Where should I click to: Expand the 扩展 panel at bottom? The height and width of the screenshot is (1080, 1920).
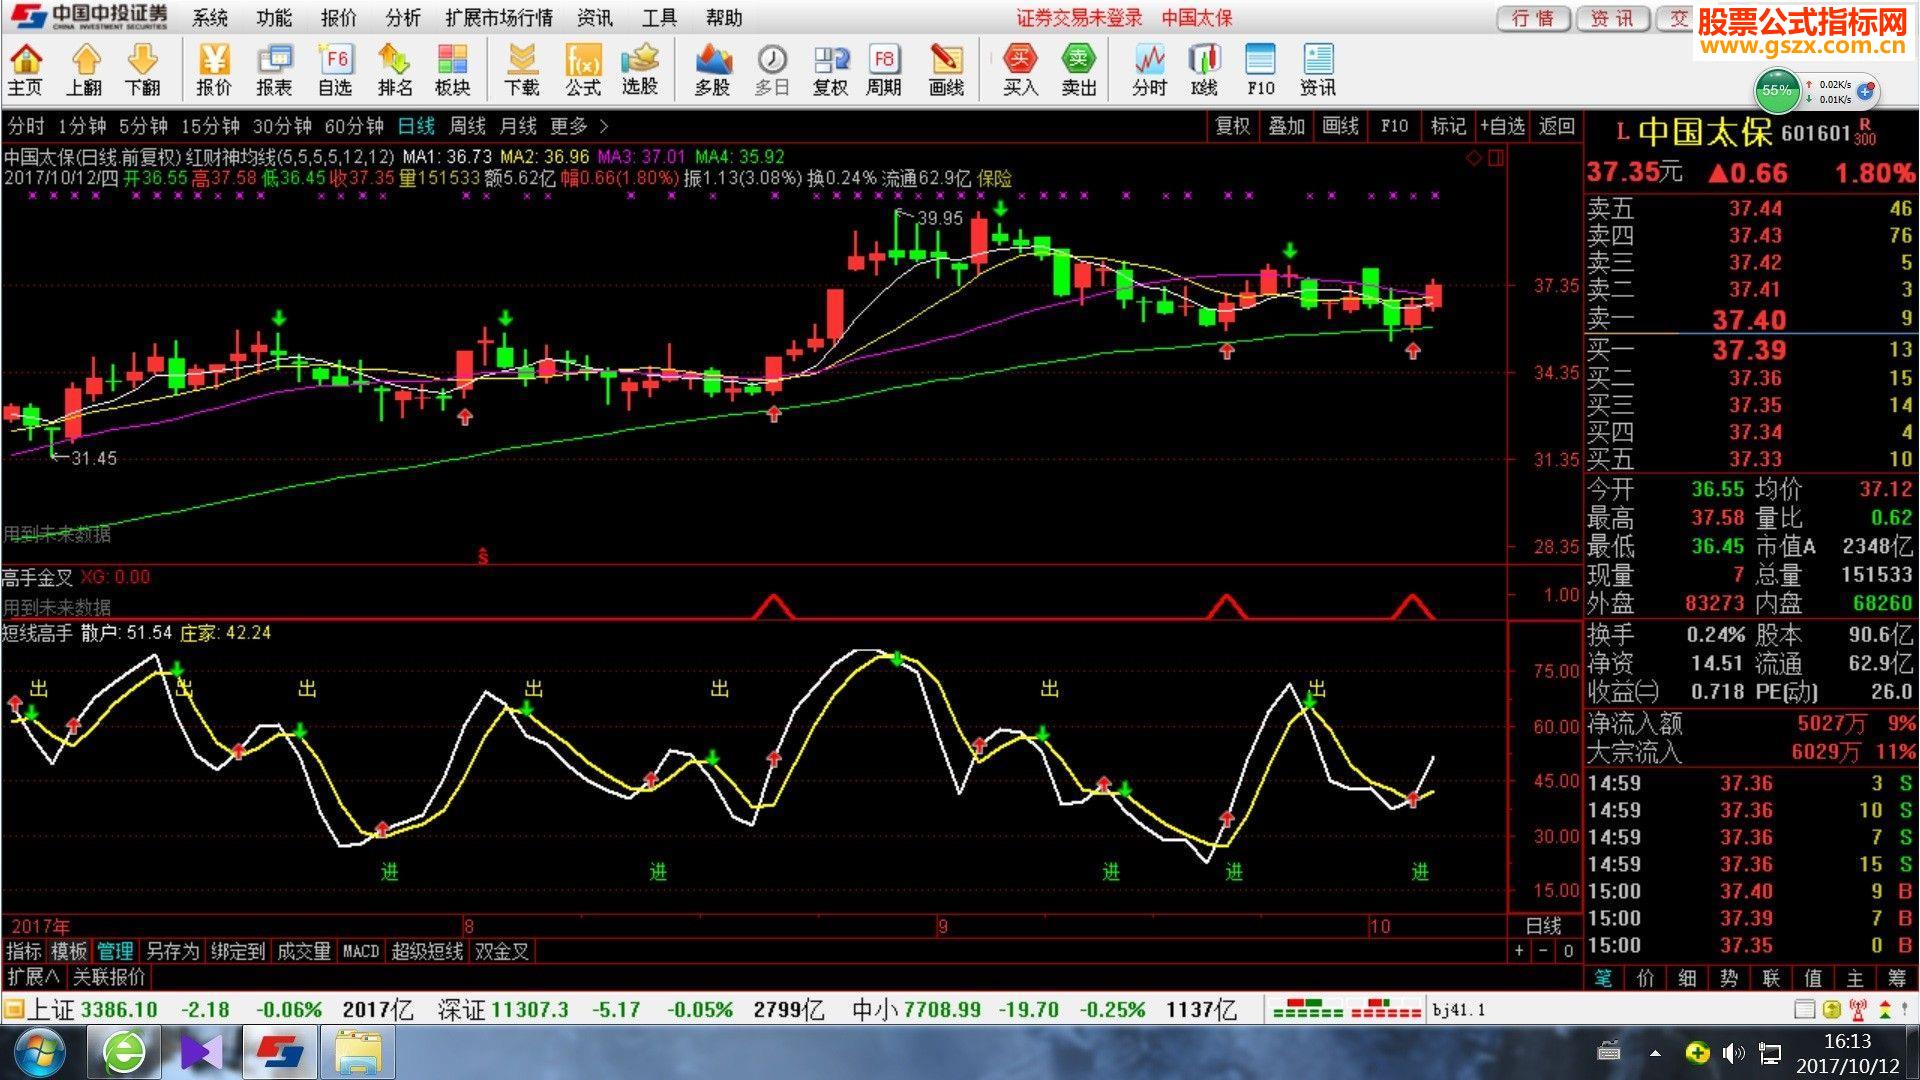pyautogui.click(x=33, y=977)
